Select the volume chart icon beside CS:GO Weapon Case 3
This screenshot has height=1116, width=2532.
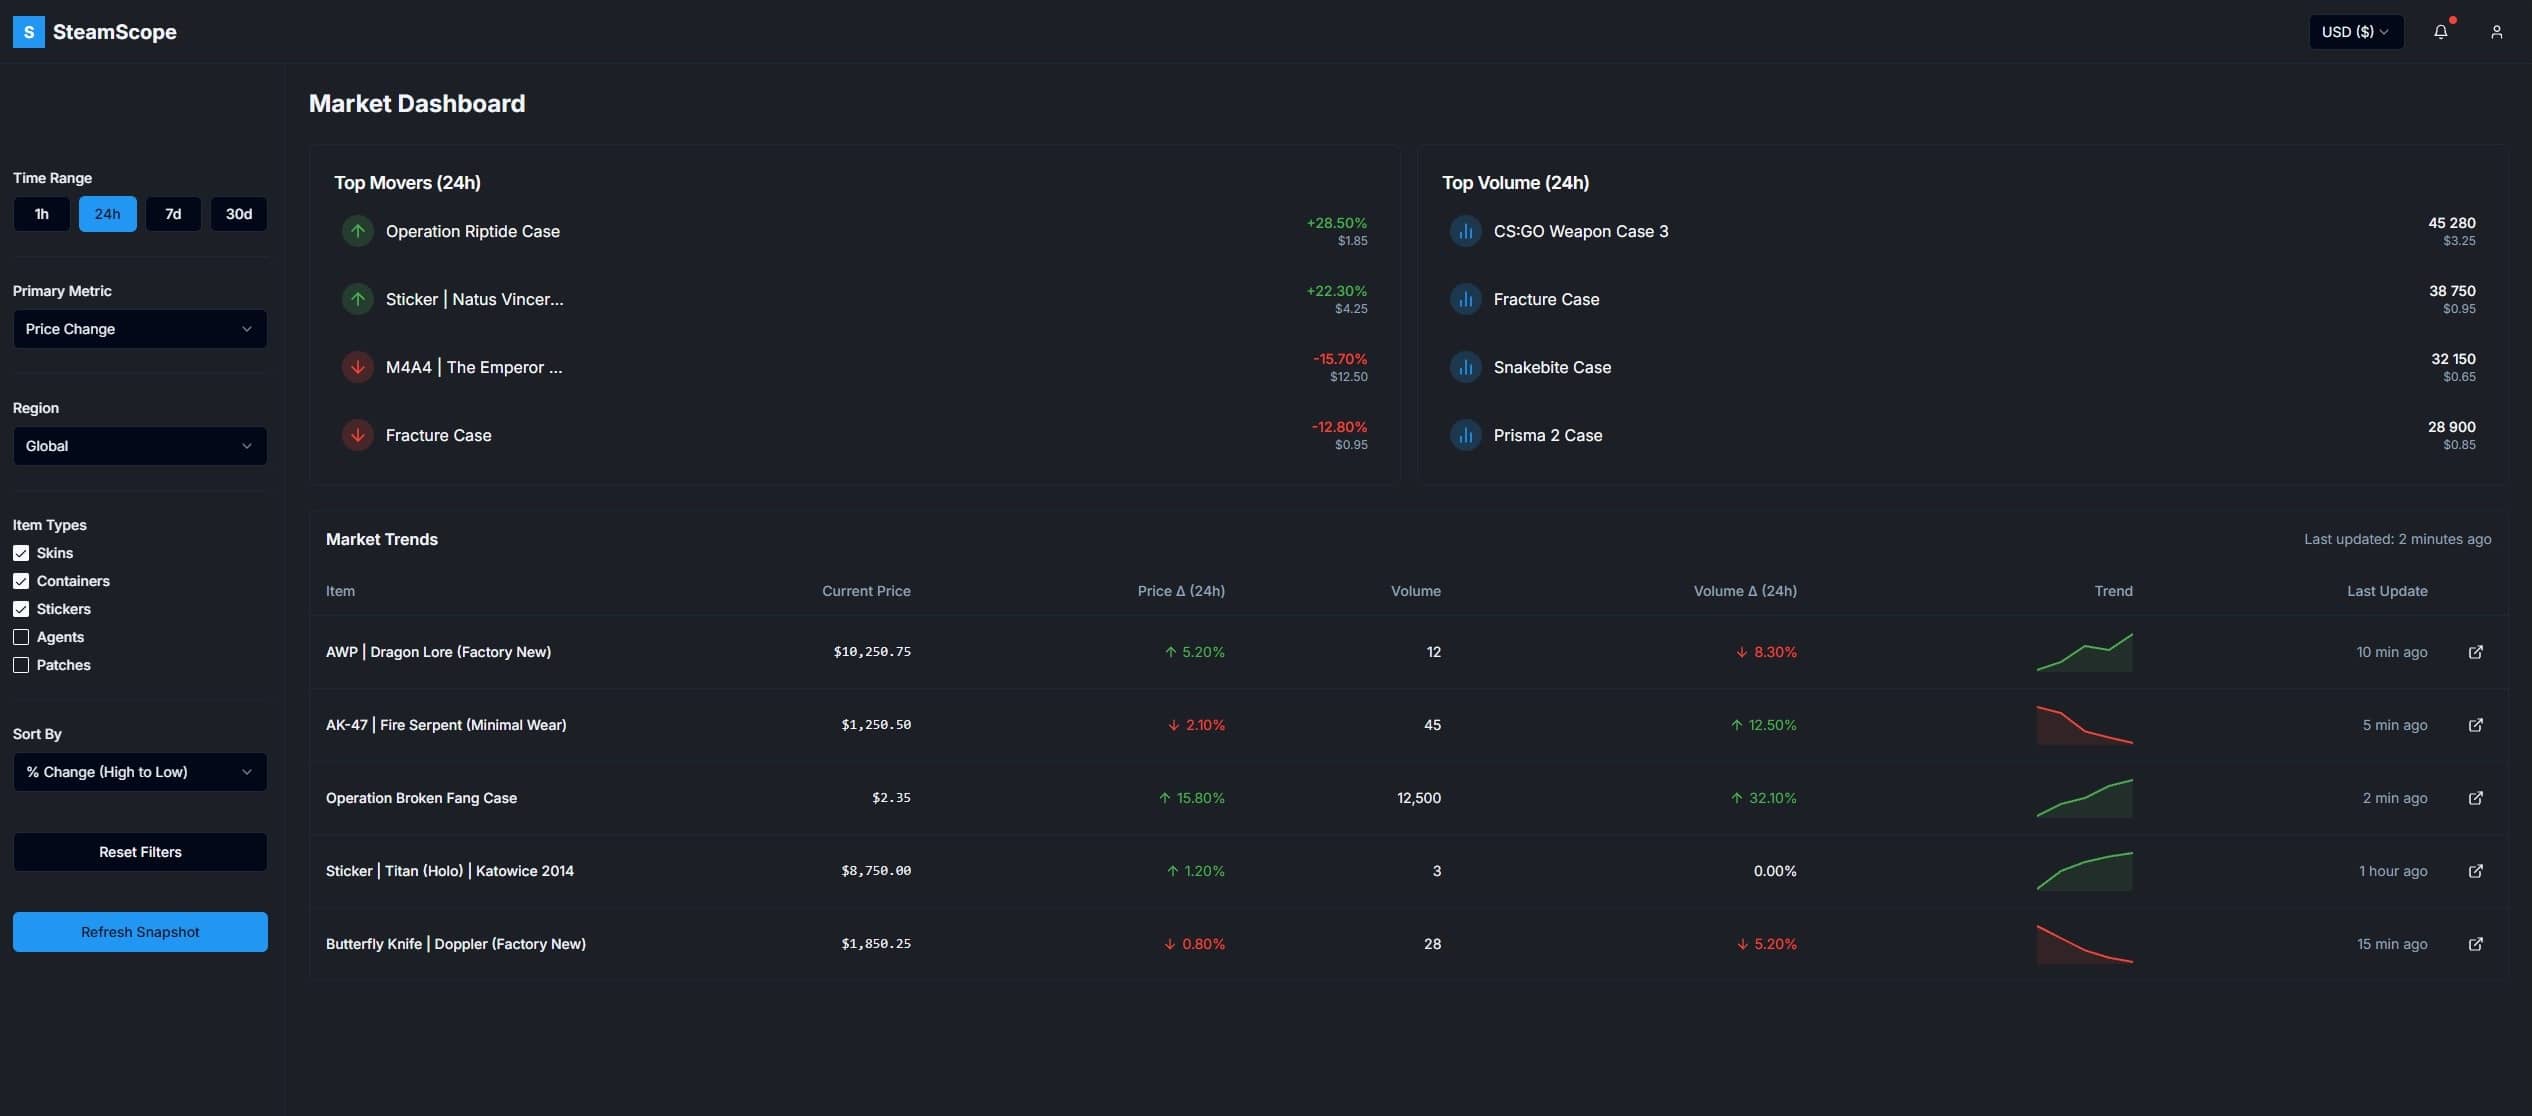(1466, 231)
